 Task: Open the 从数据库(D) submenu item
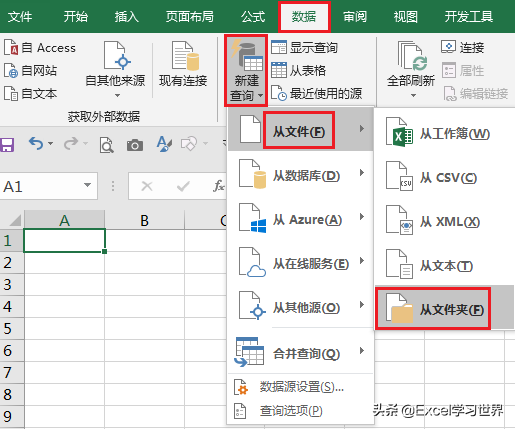pos(300,174)
